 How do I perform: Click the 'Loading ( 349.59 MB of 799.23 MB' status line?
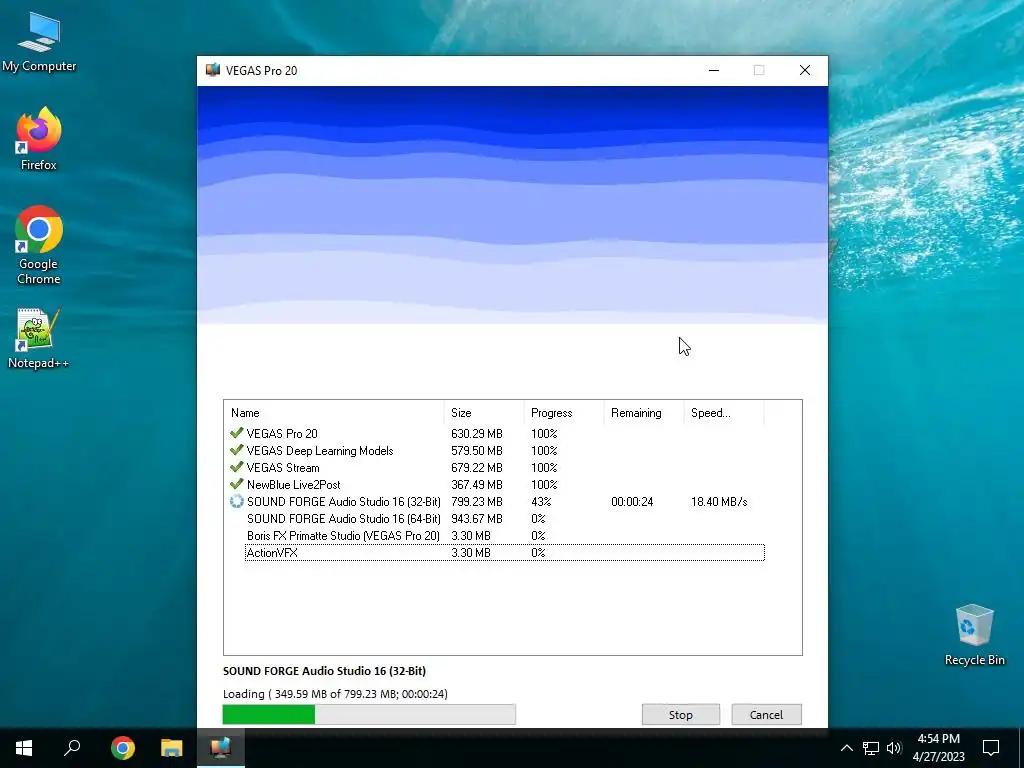(335, 694)
